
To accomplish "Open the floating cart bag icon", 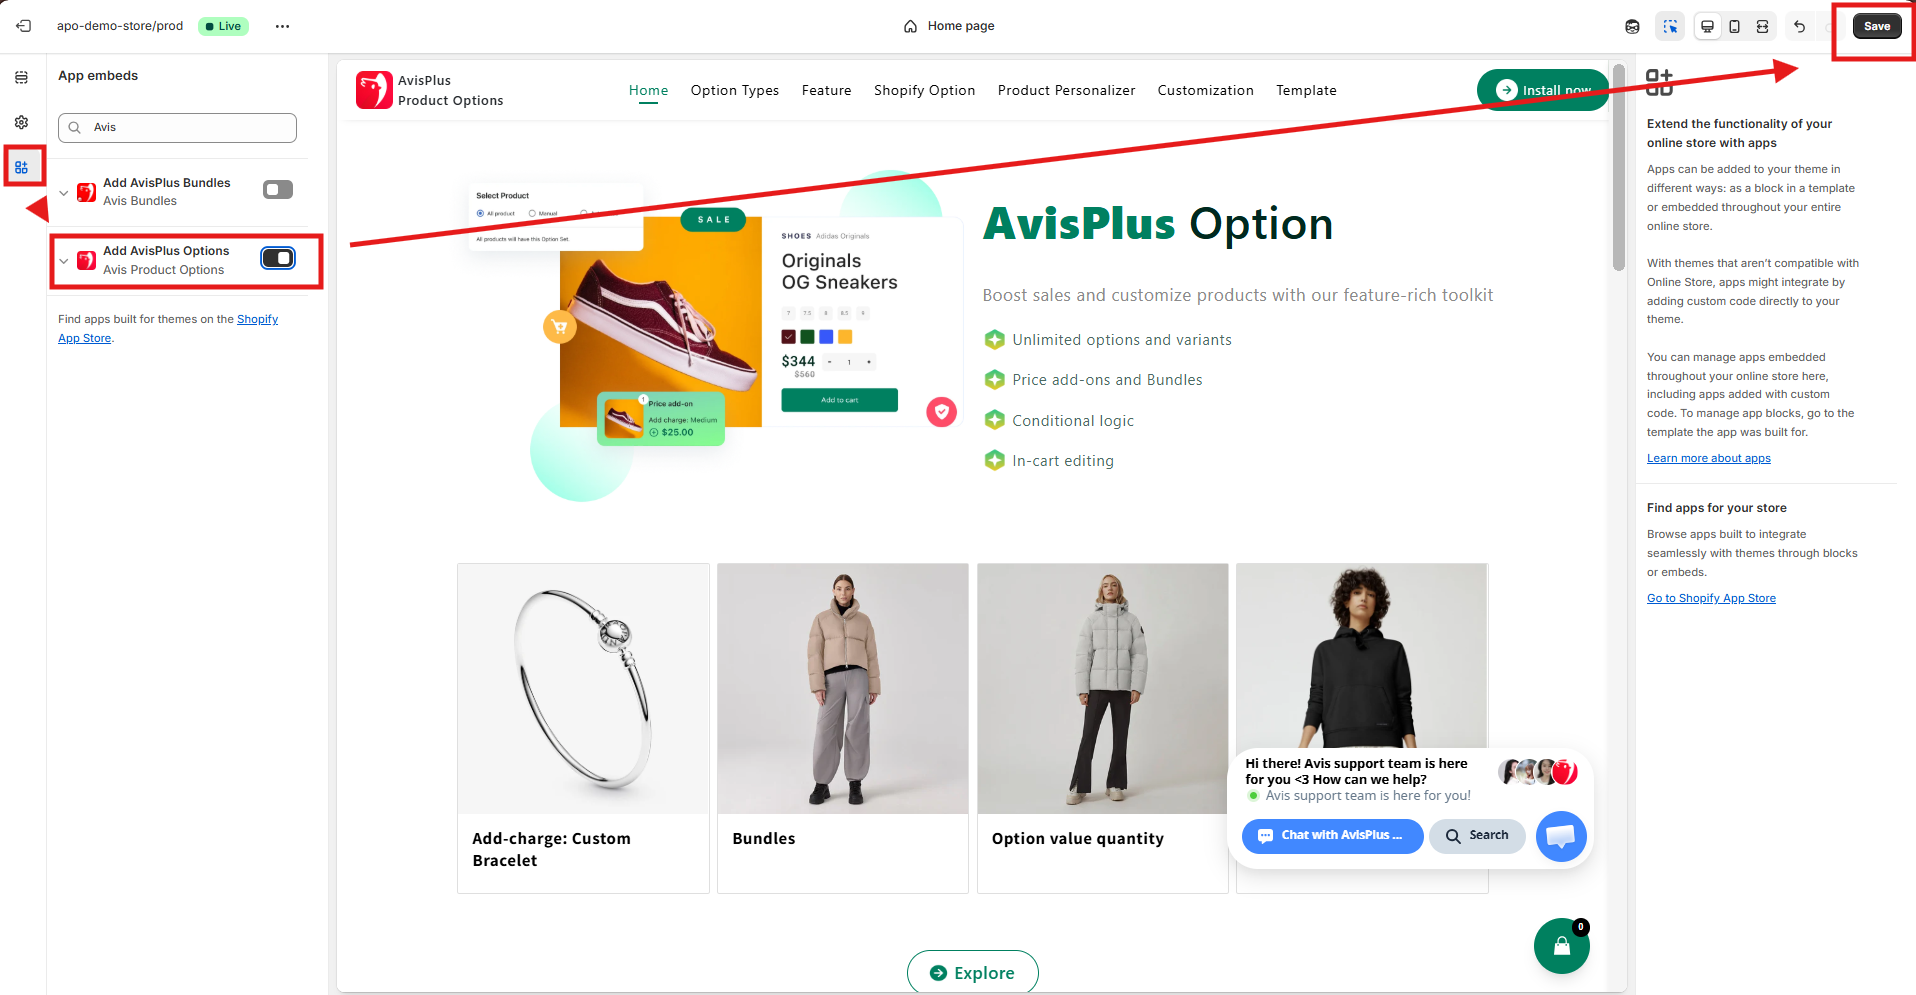I will (x=1562, y=946).
